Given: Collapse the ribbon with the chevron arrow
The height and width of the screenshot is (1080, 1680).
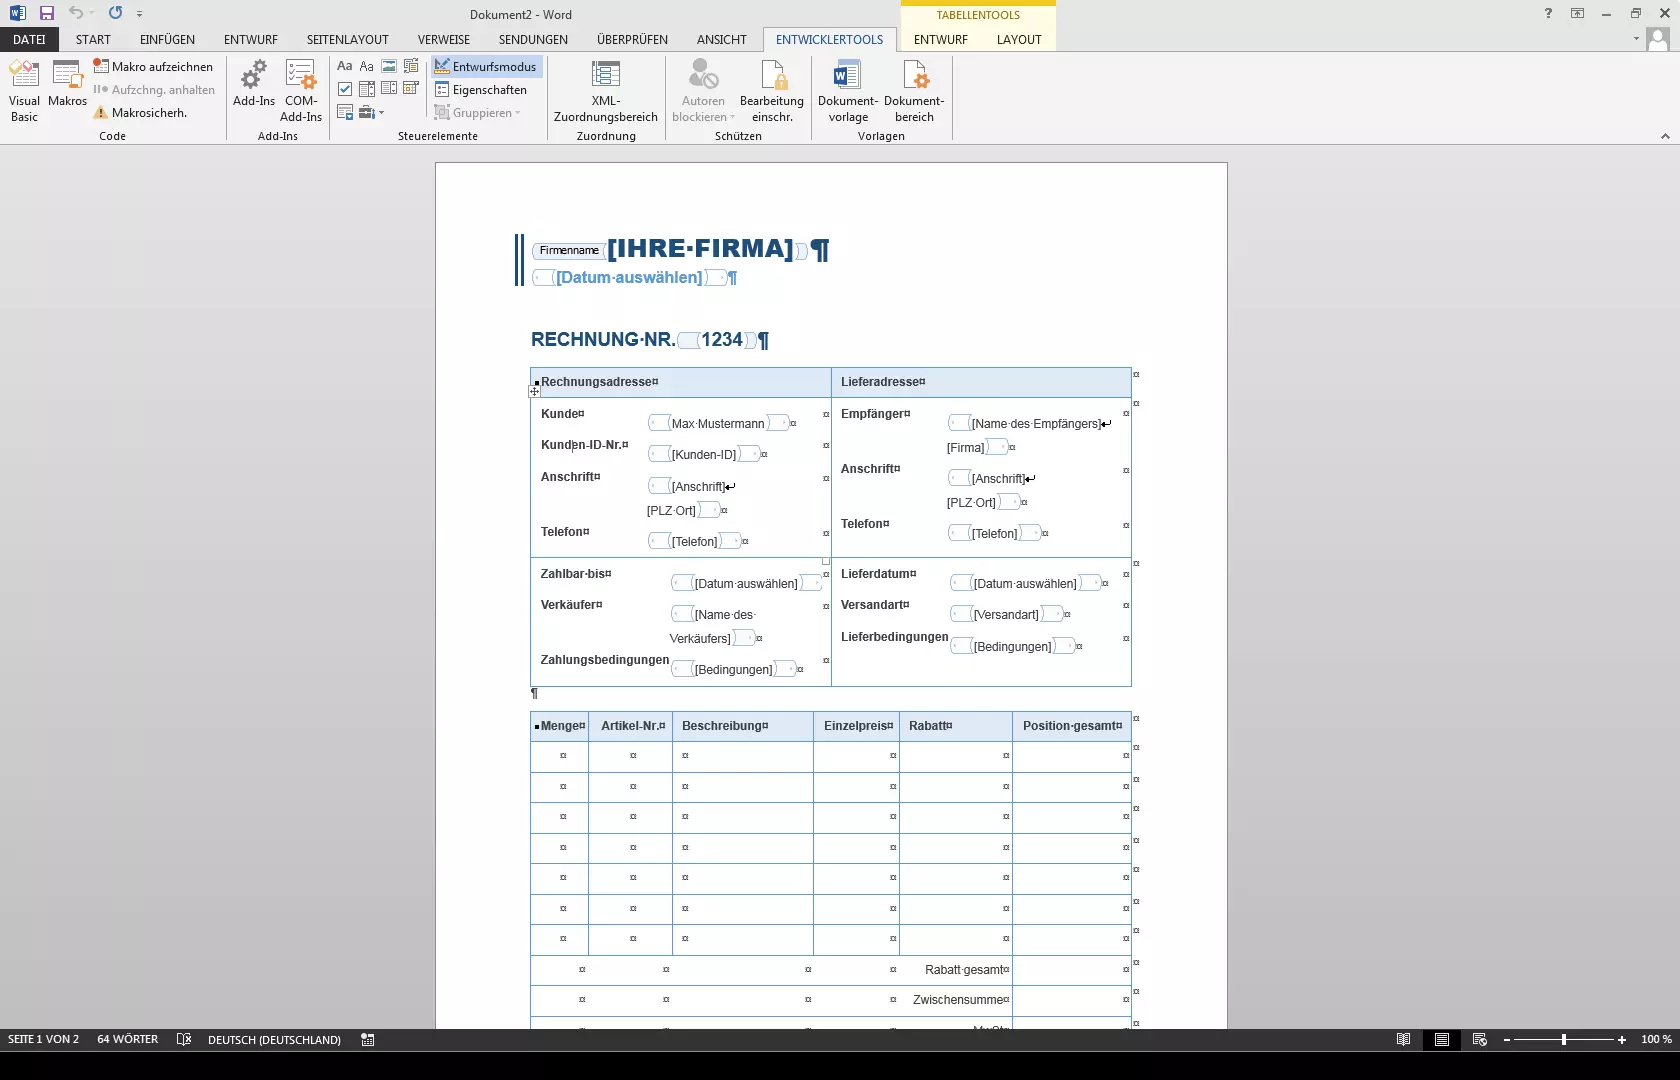Looking at the screenshot, I should pos(1665,136).
